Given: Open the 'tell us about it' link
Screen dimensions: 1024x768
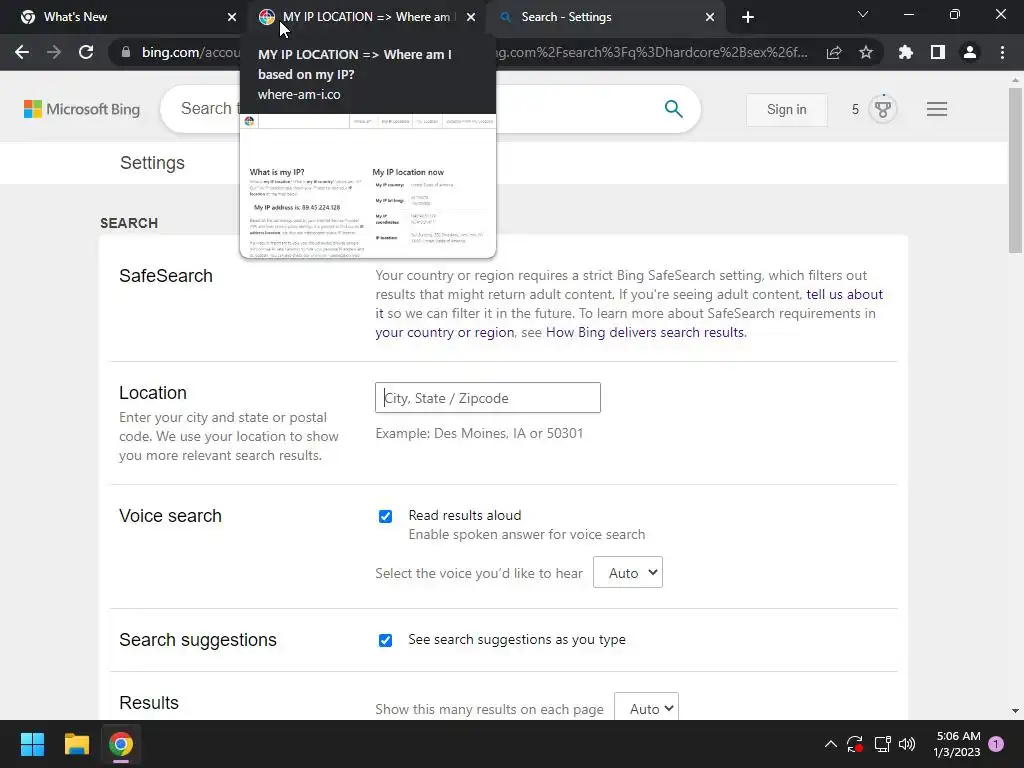Looking at the screenshot, I should (844, 295).
